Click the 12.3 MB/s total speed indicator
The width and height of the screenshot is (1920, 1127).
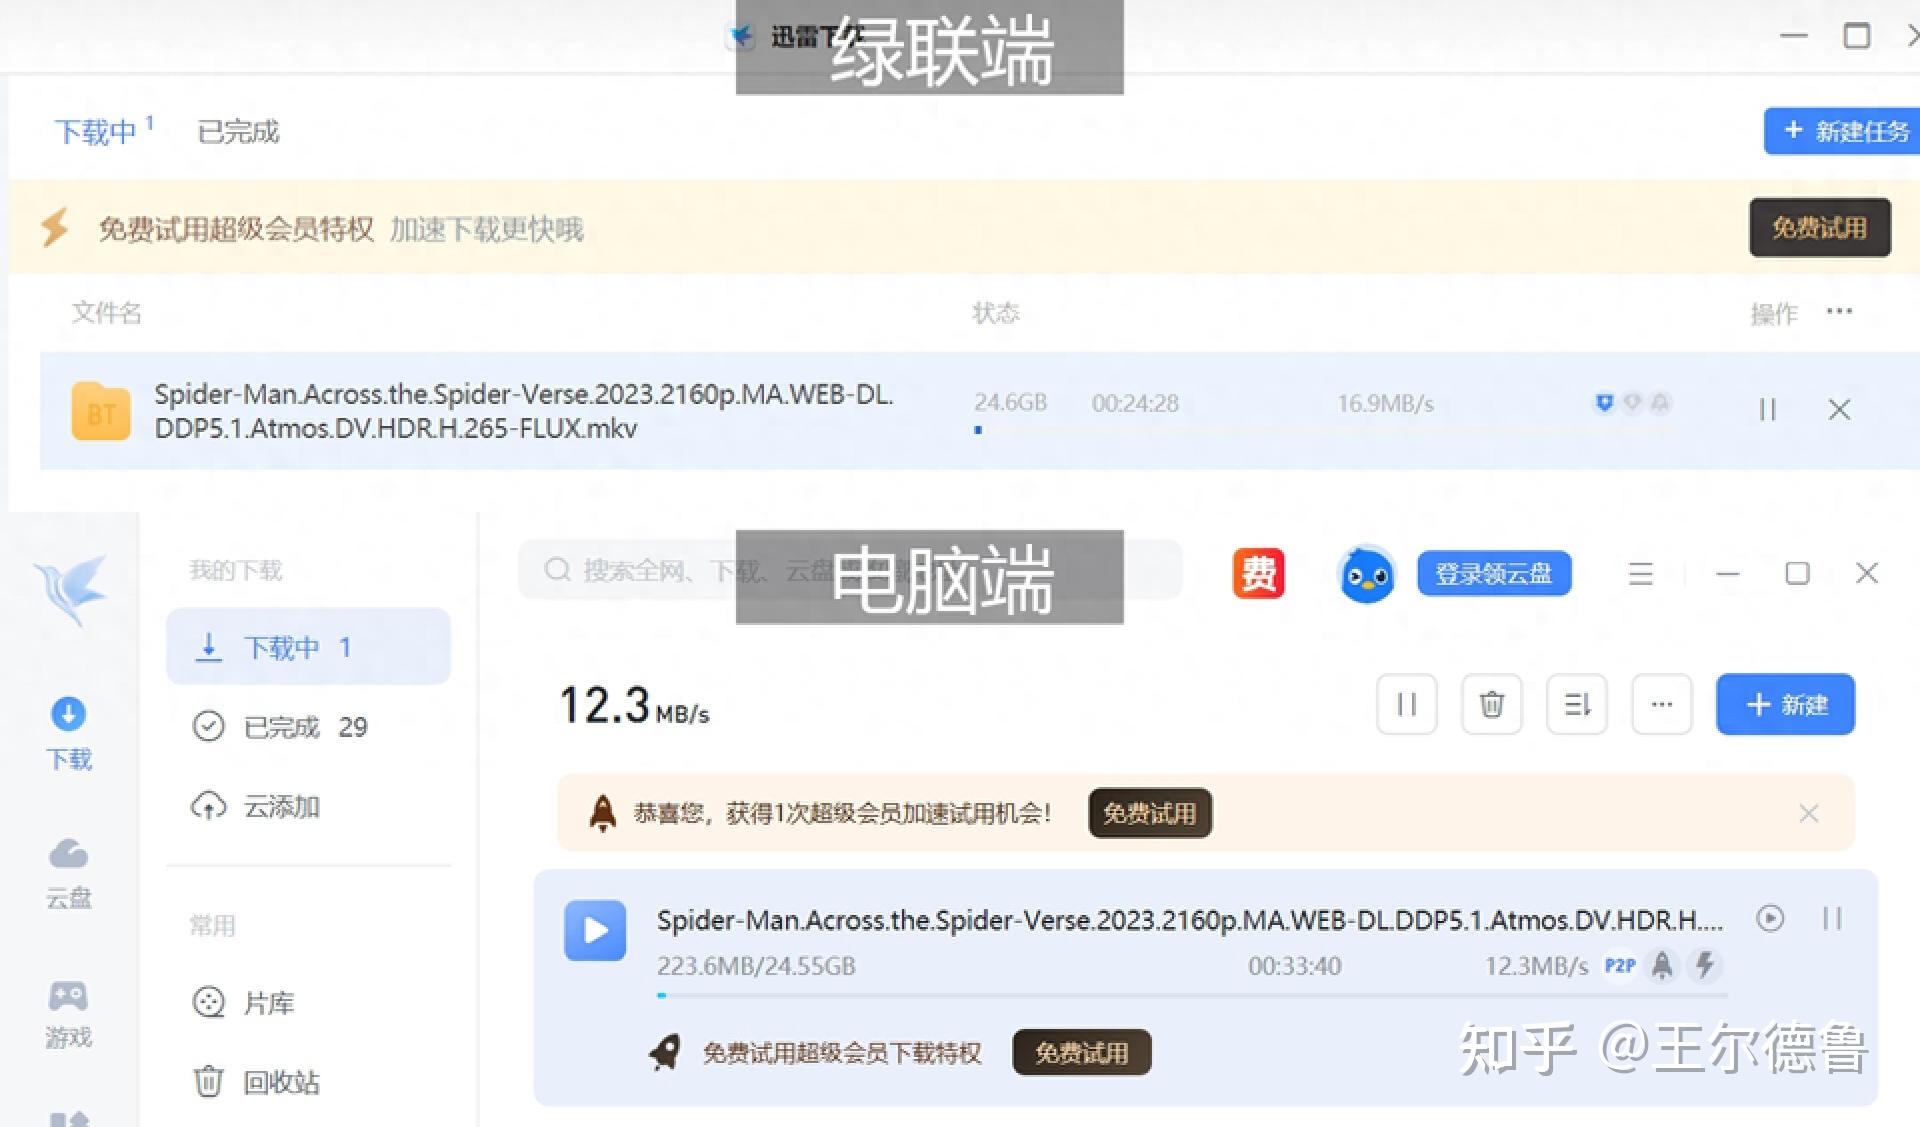(x=634, y=705)
